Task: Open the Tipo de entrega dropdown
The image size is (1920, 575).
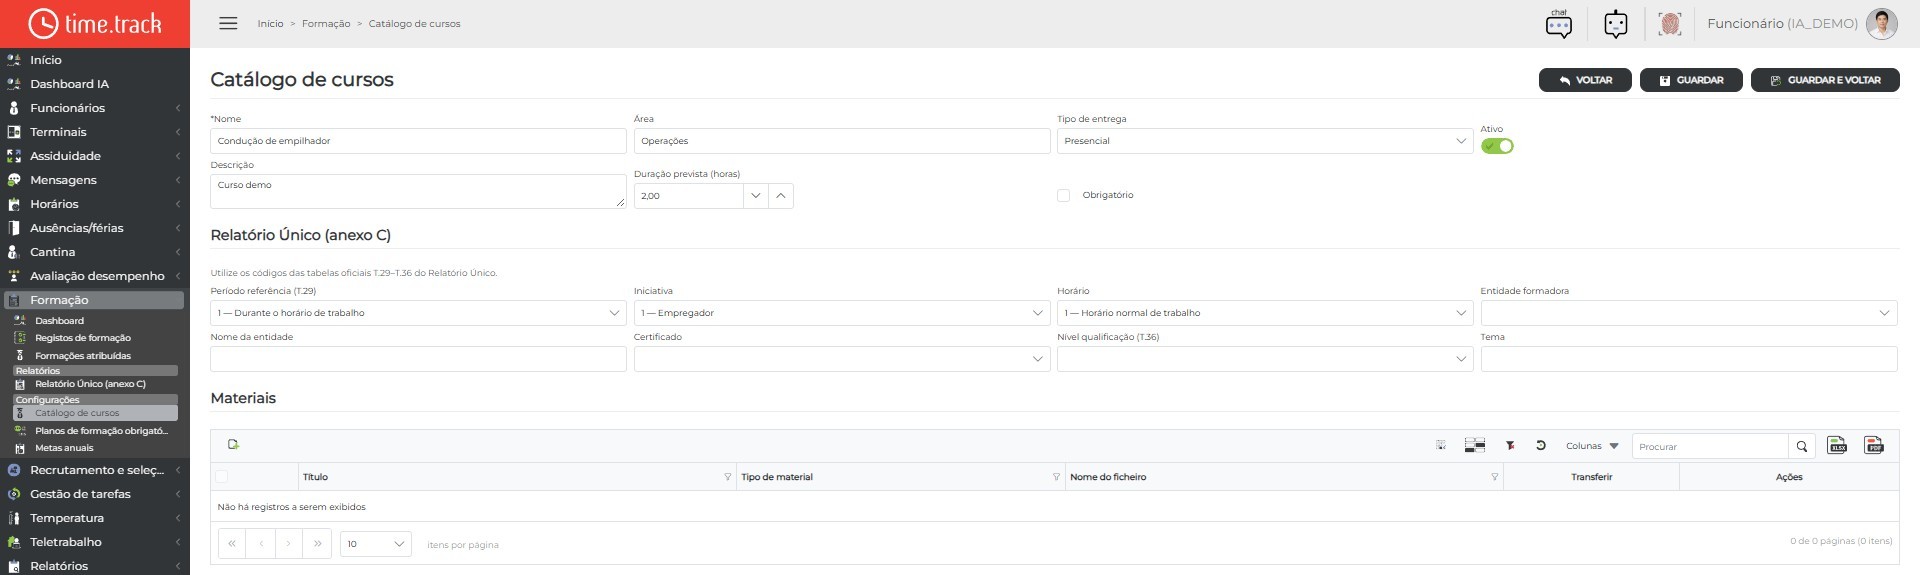Action: [x=1265, y=141]
